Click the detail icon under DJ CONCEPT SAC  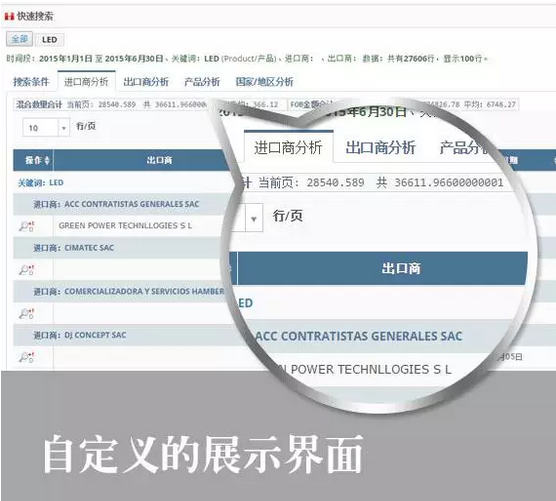coord(27,357)
